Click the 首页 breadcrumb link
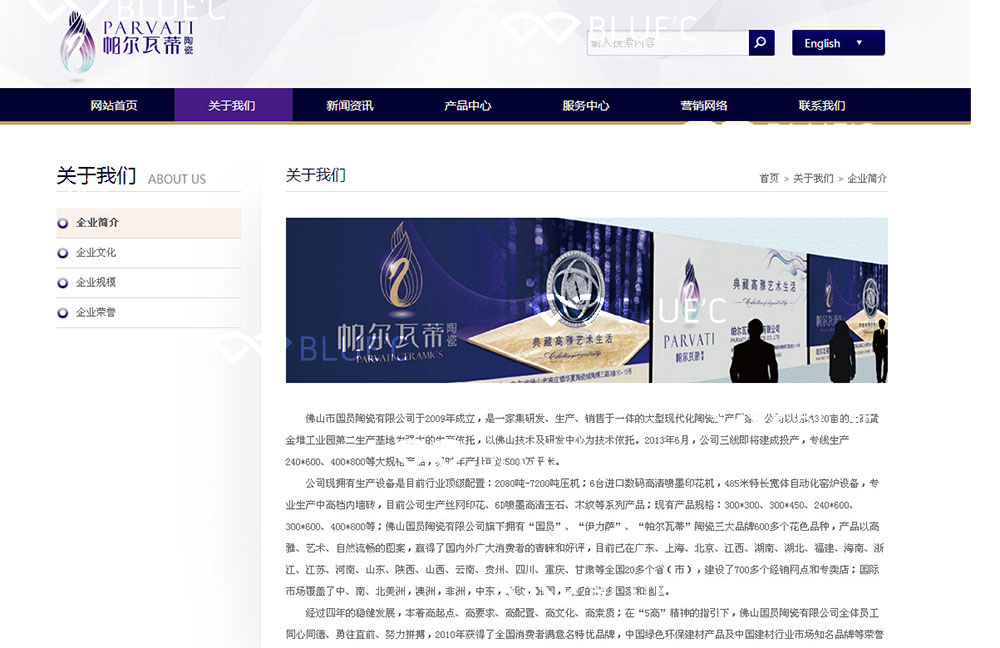1000x648 pixels. pos(769,179)
